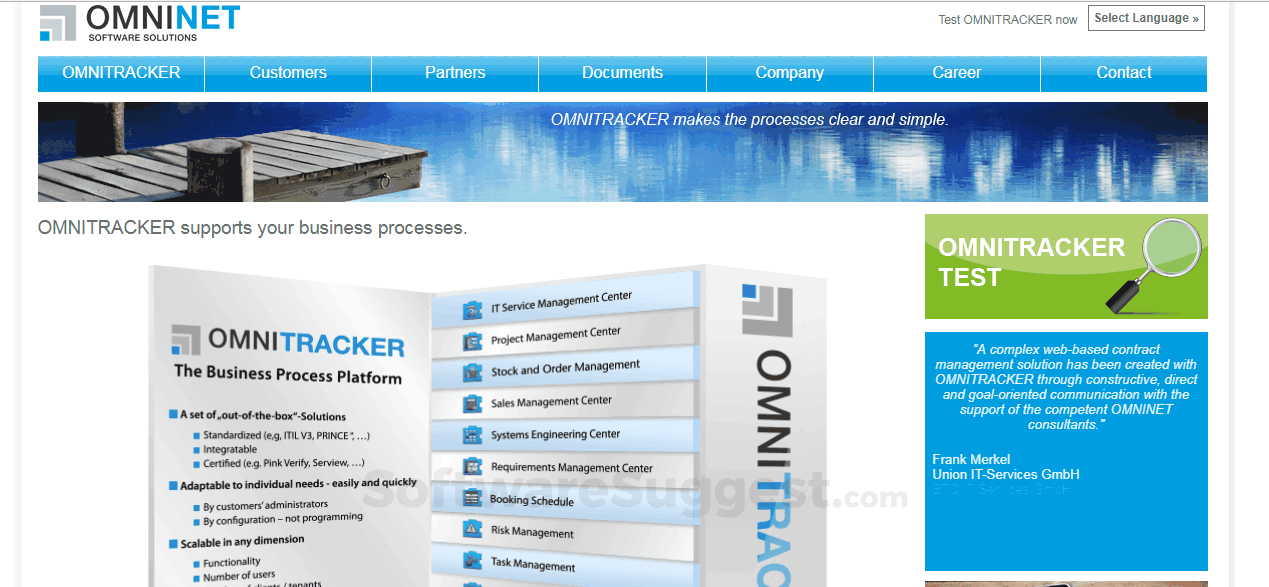Open the Select Language dropdown
The image size is (1269, 587).
(1146, 17)
